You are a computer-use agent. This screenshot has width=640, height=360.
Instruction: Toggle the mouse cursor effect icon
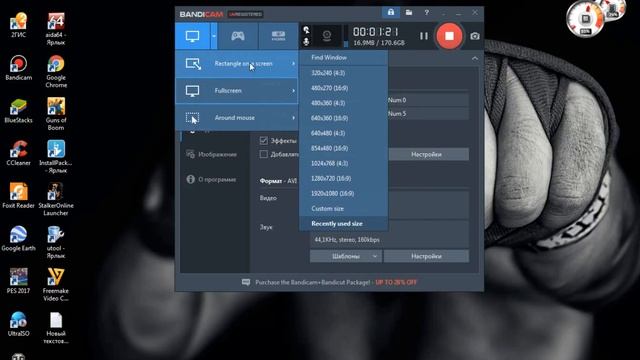pos(306,30)
